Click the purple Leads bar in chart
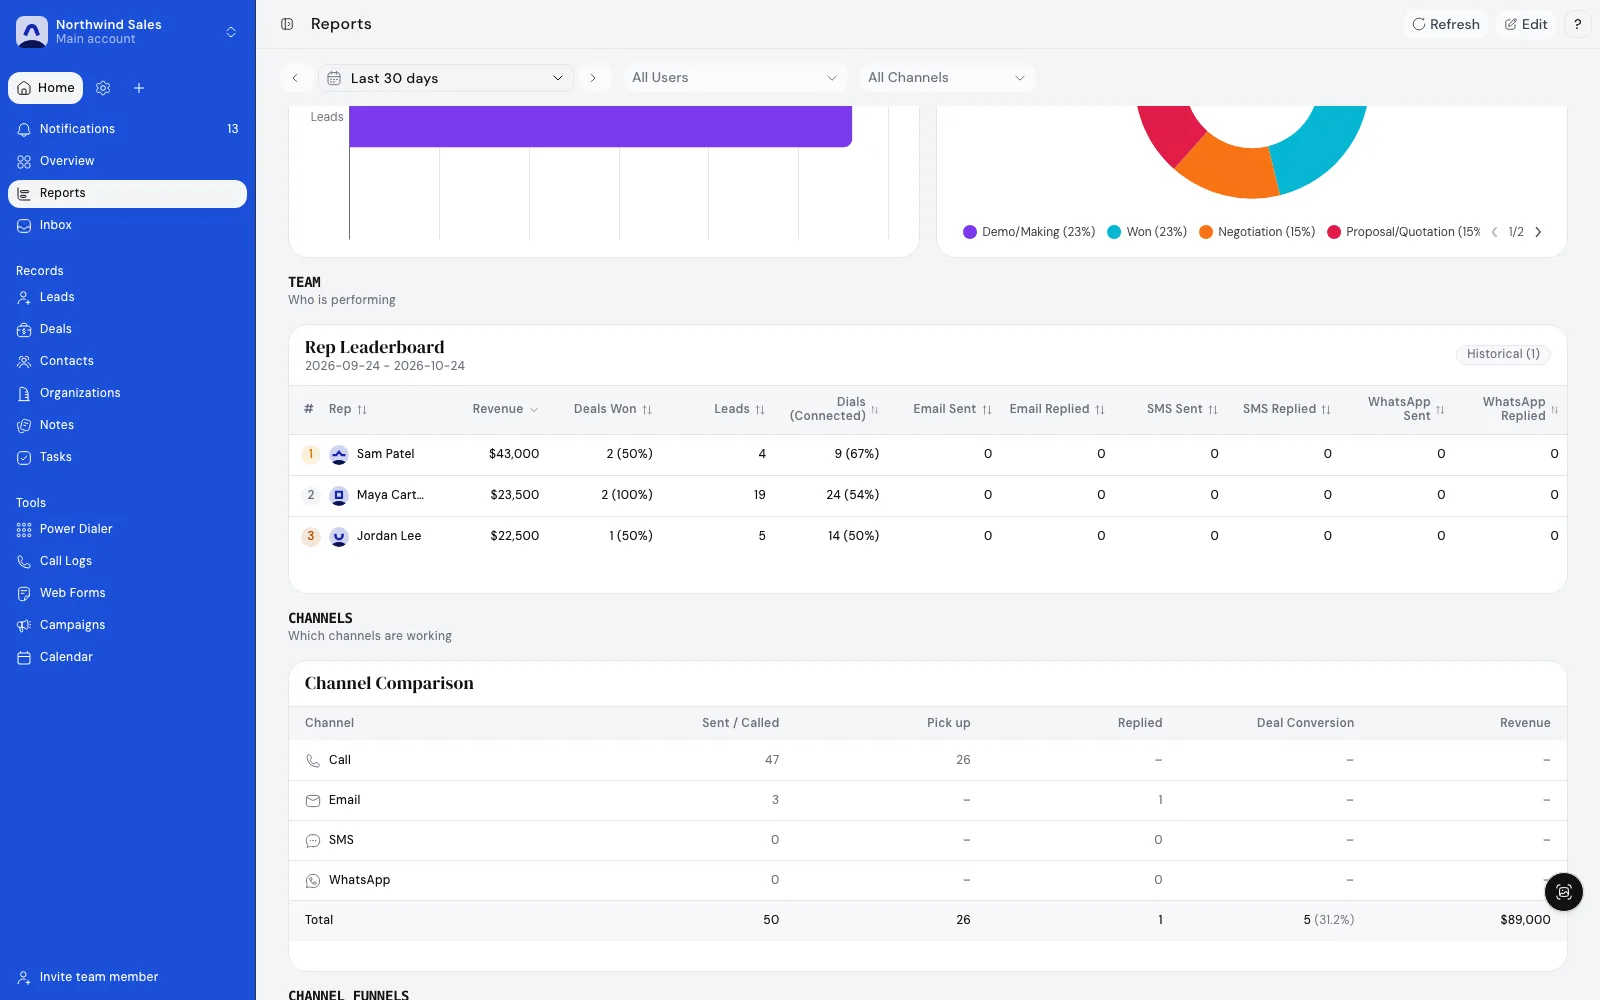This screenshot has width=1600, height=1000. pos(600,126)
